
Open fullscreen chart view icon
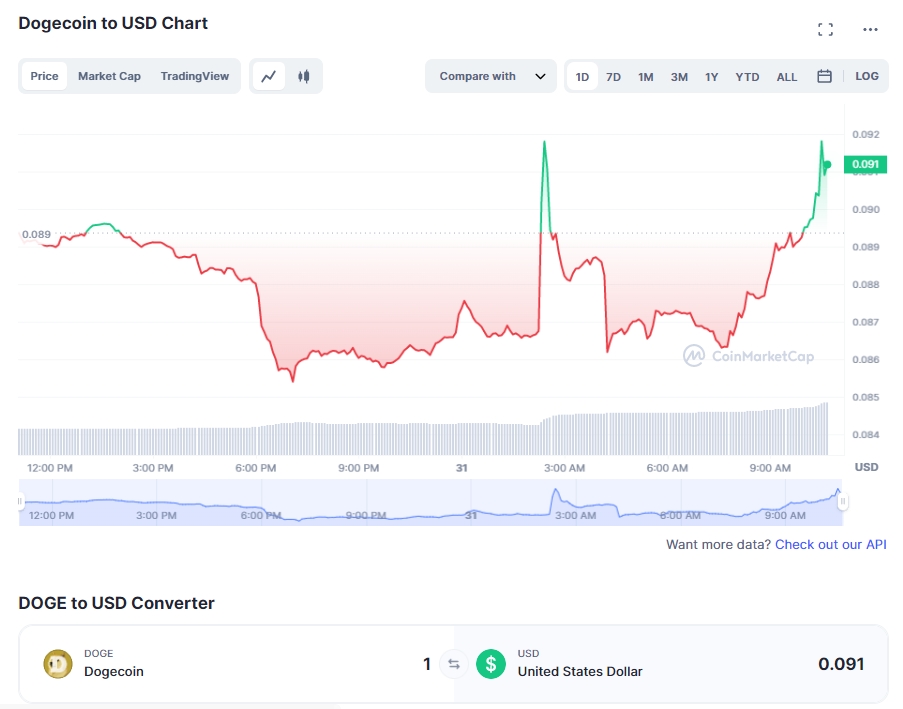pos(825,29)
